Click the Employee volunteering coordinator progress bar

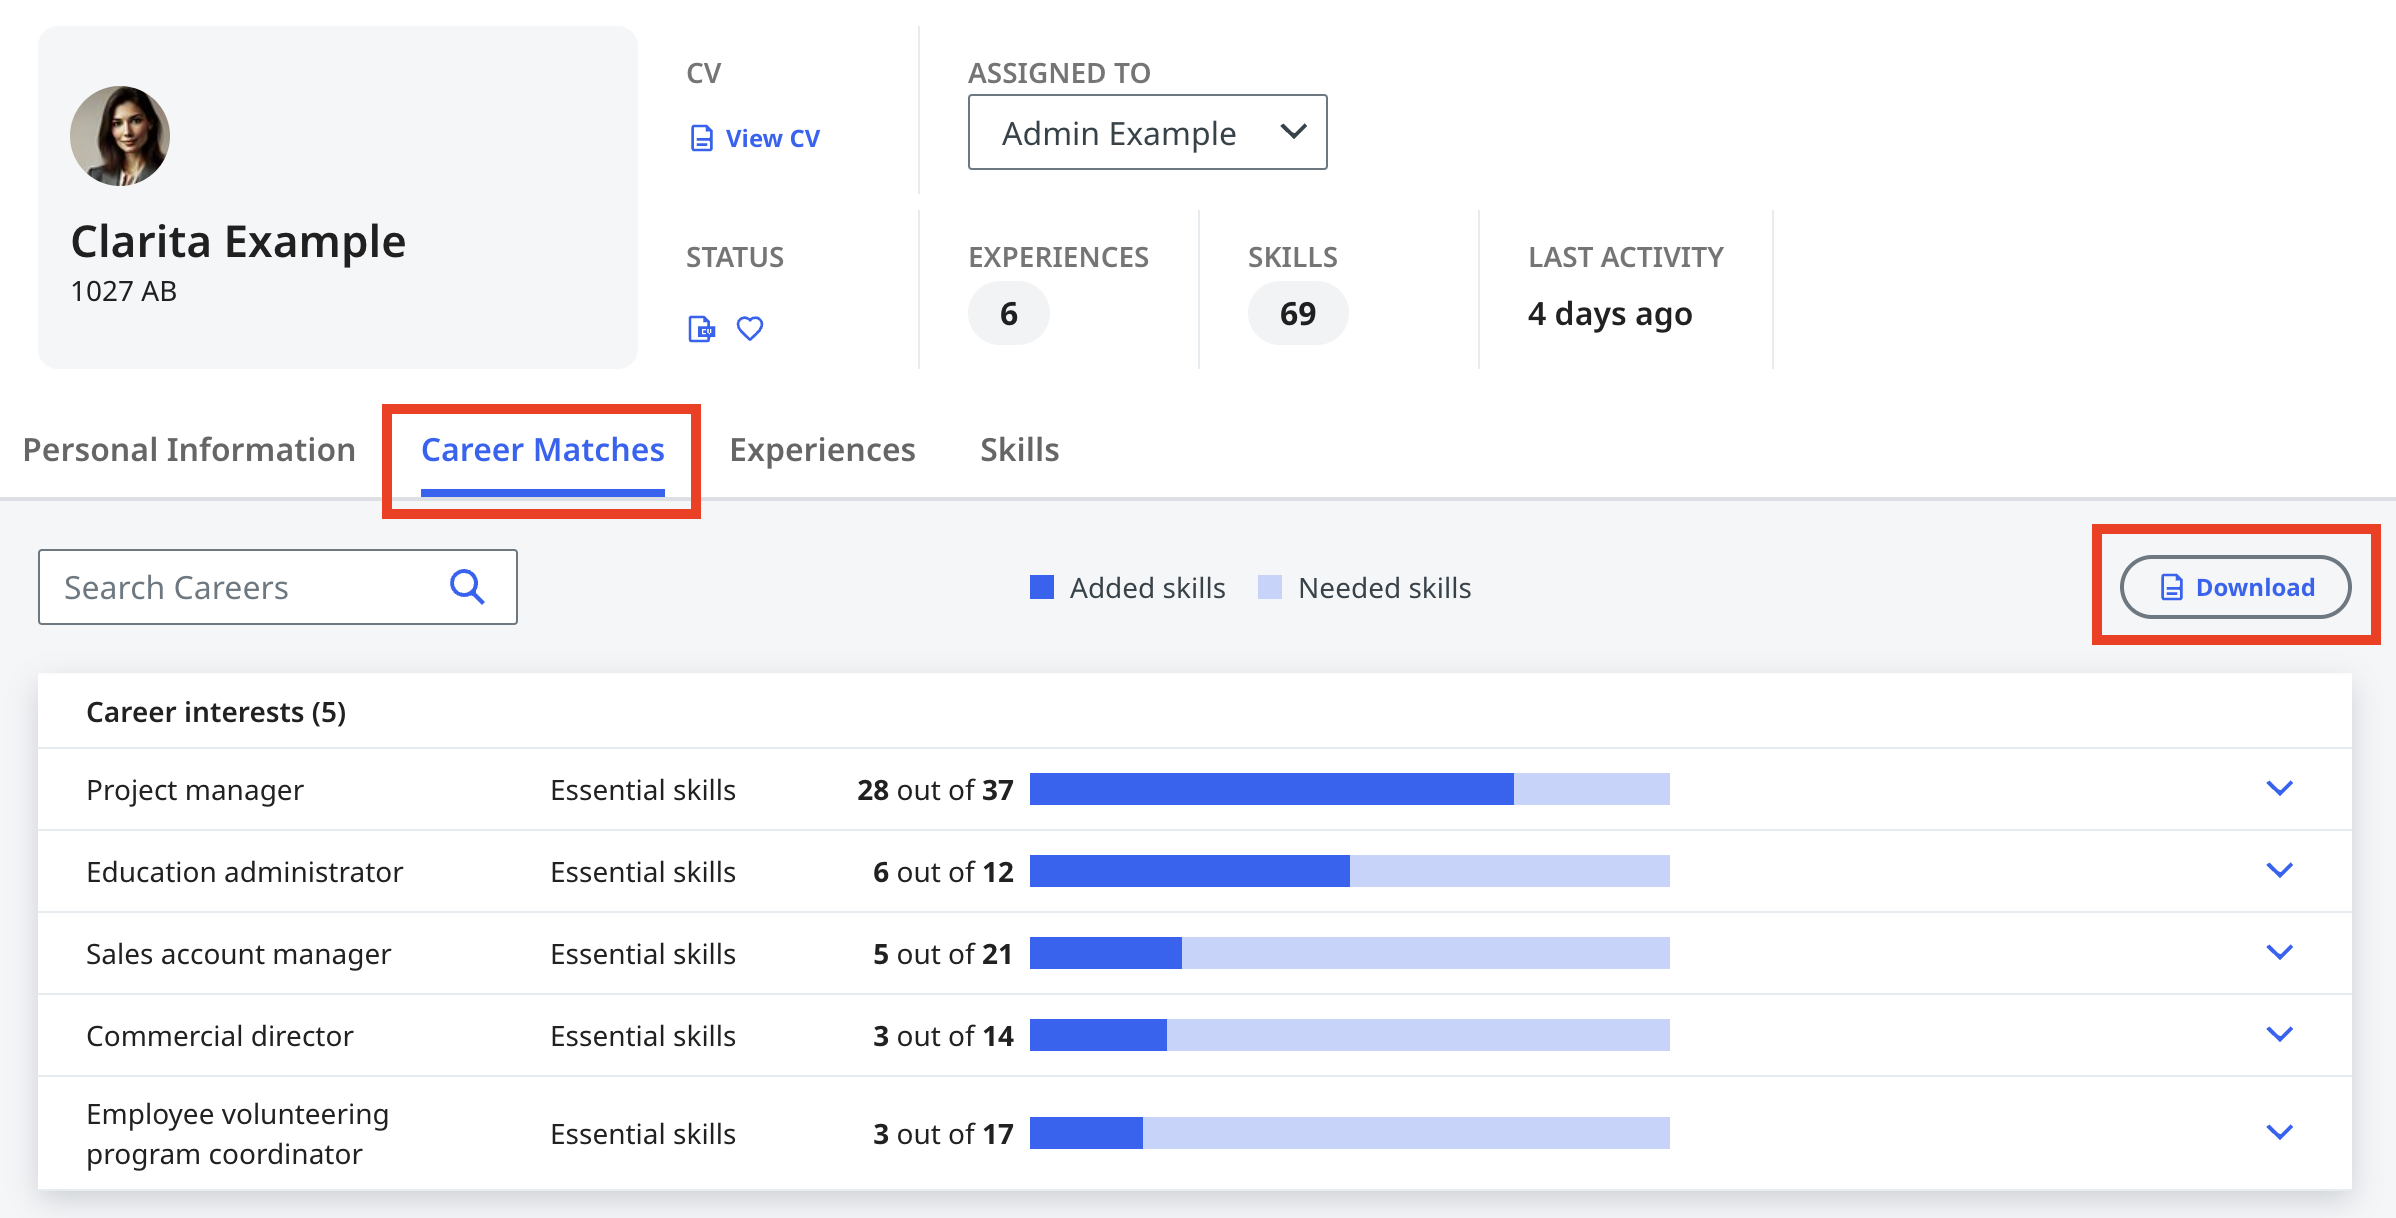(1349, 1133)
